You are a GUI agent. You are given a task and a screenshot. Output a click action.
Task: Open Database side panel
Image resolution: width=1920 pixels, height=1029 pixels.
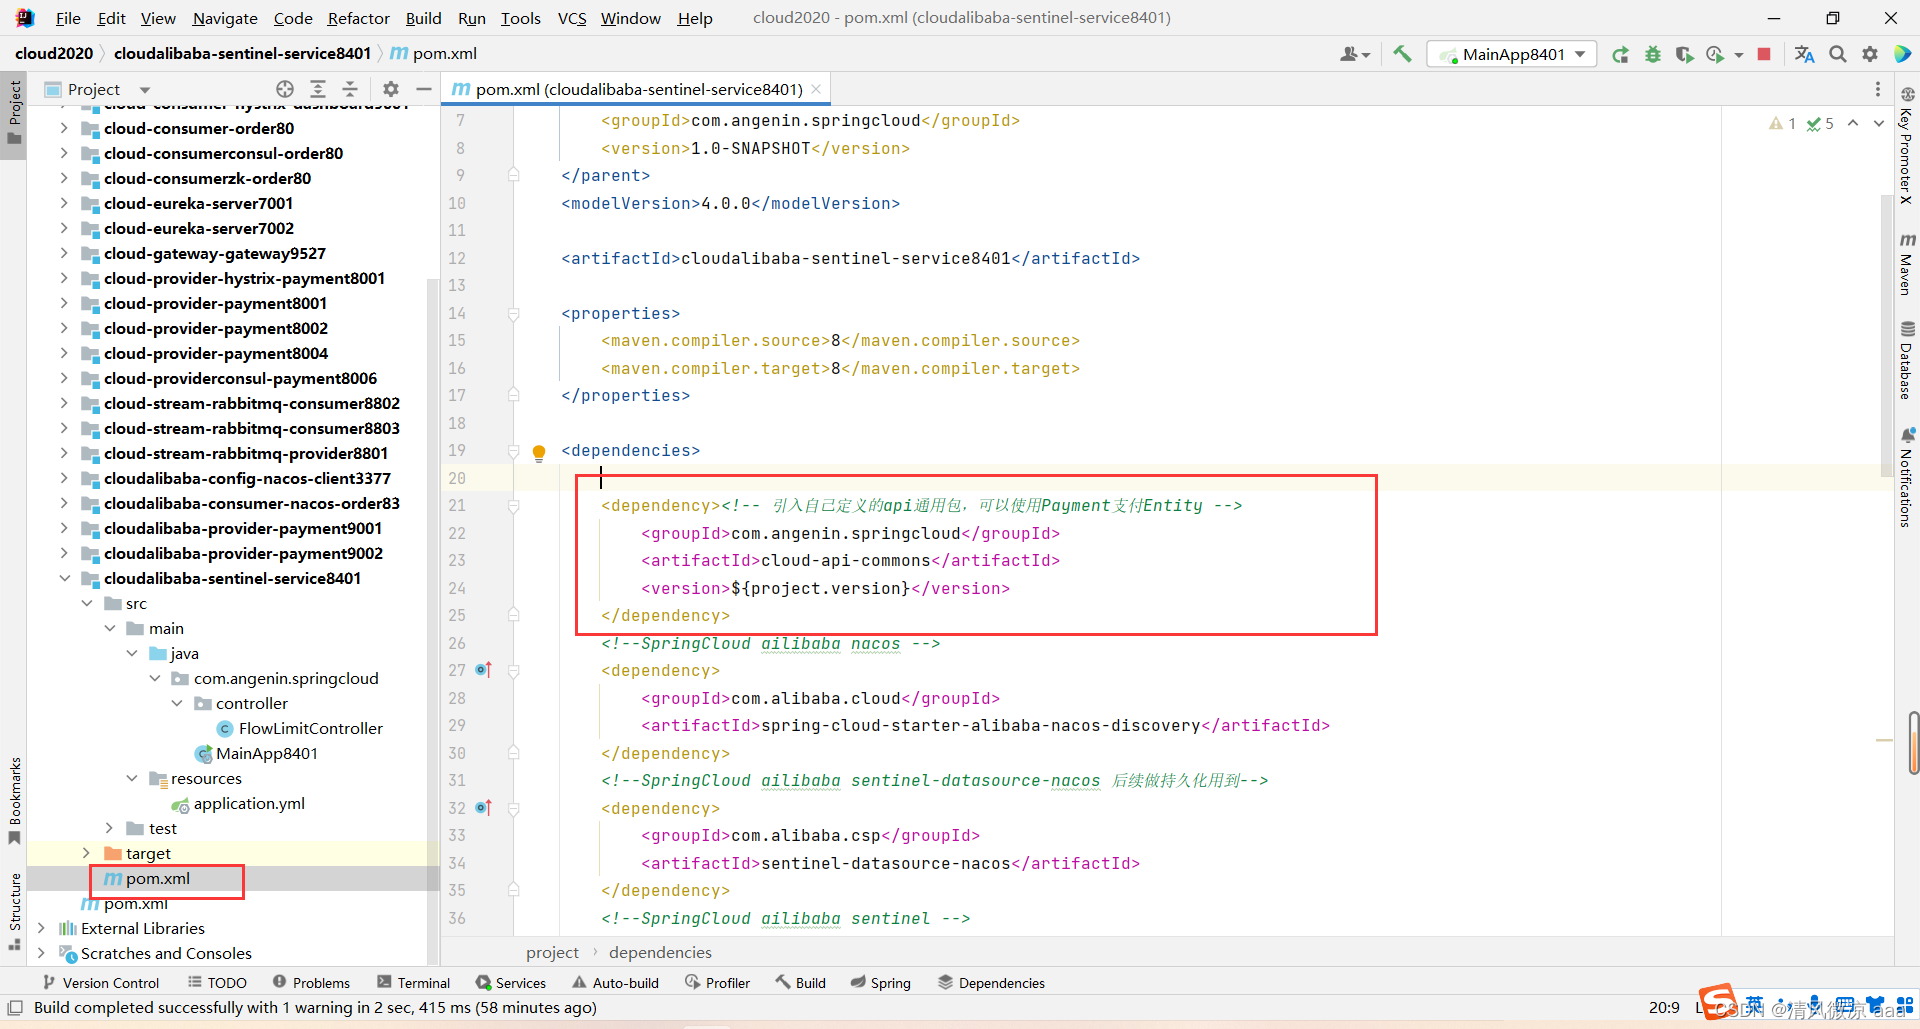1907,361
